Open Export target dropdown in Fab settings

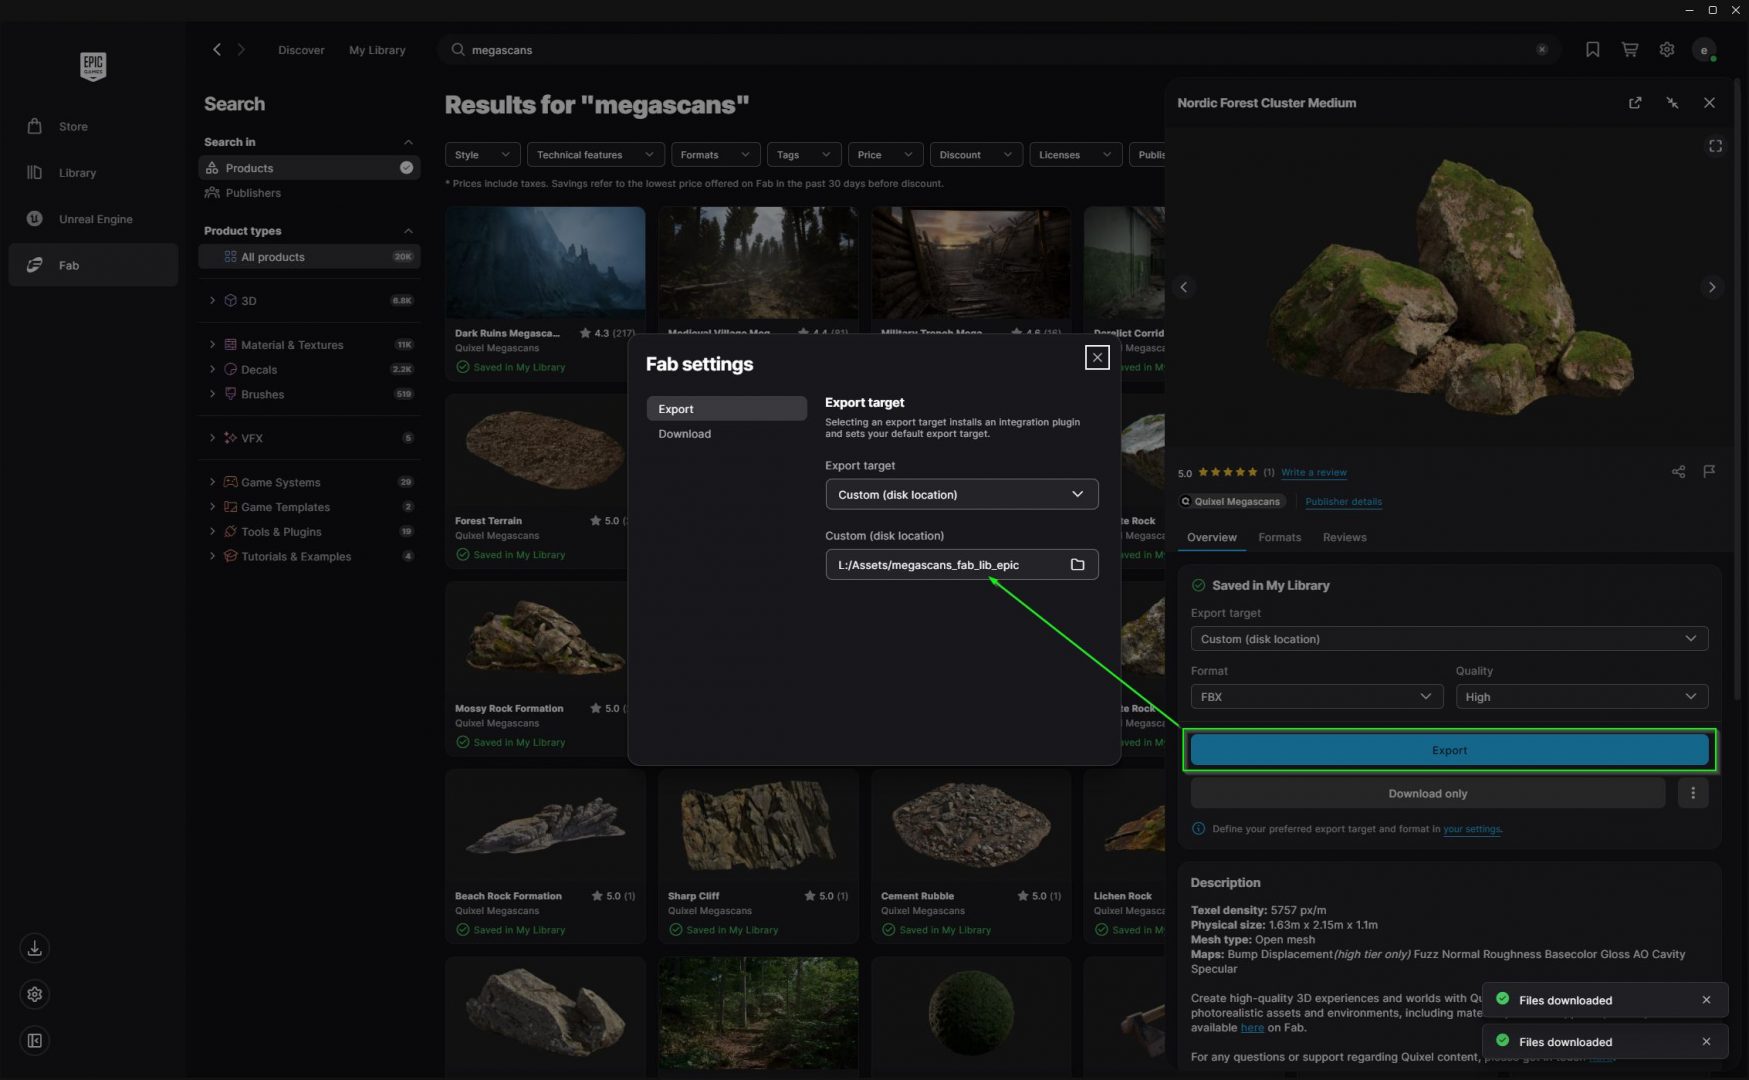pyautogui.click(x=961, y=494)
